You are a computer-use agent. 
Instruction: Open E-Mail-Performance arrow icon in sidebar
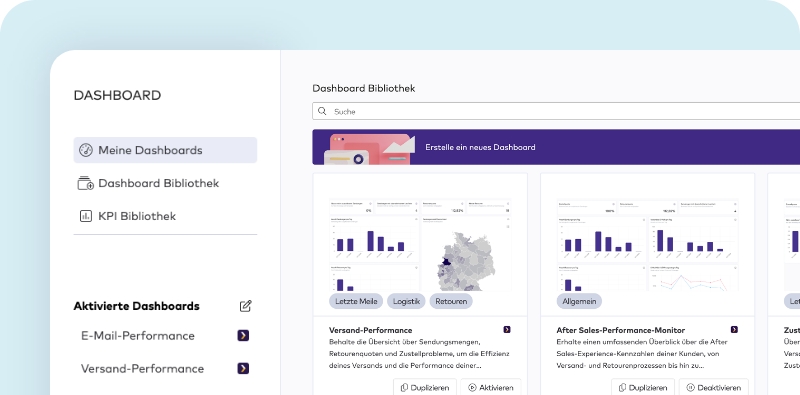pos(243,335)
